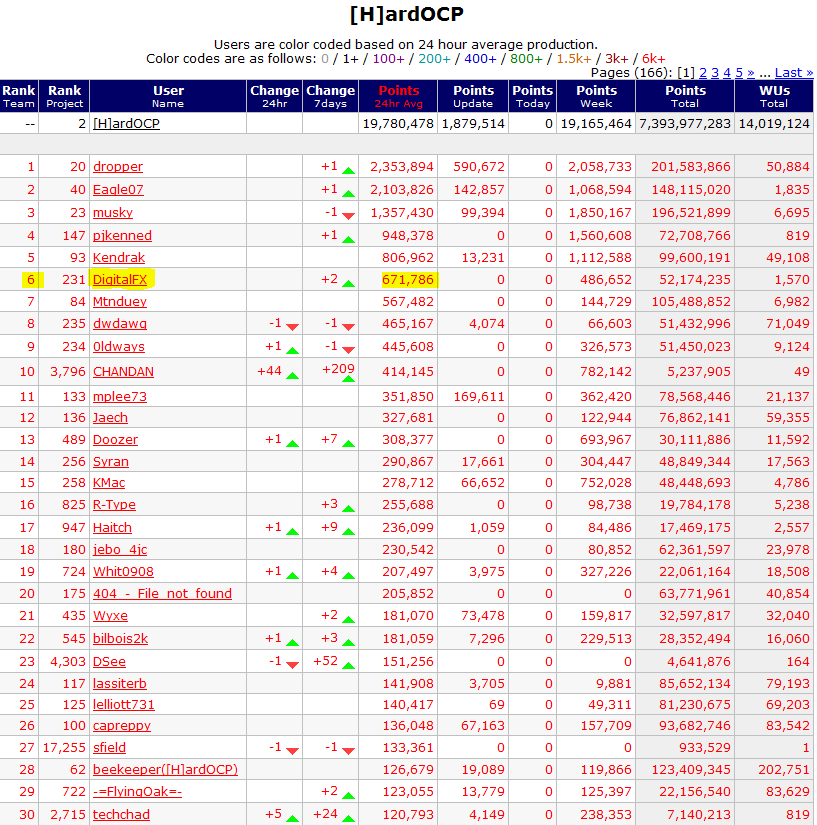The image size is (817, 825).
Task: Sort by Rank Team column header
Action: [x=19, y=96]
